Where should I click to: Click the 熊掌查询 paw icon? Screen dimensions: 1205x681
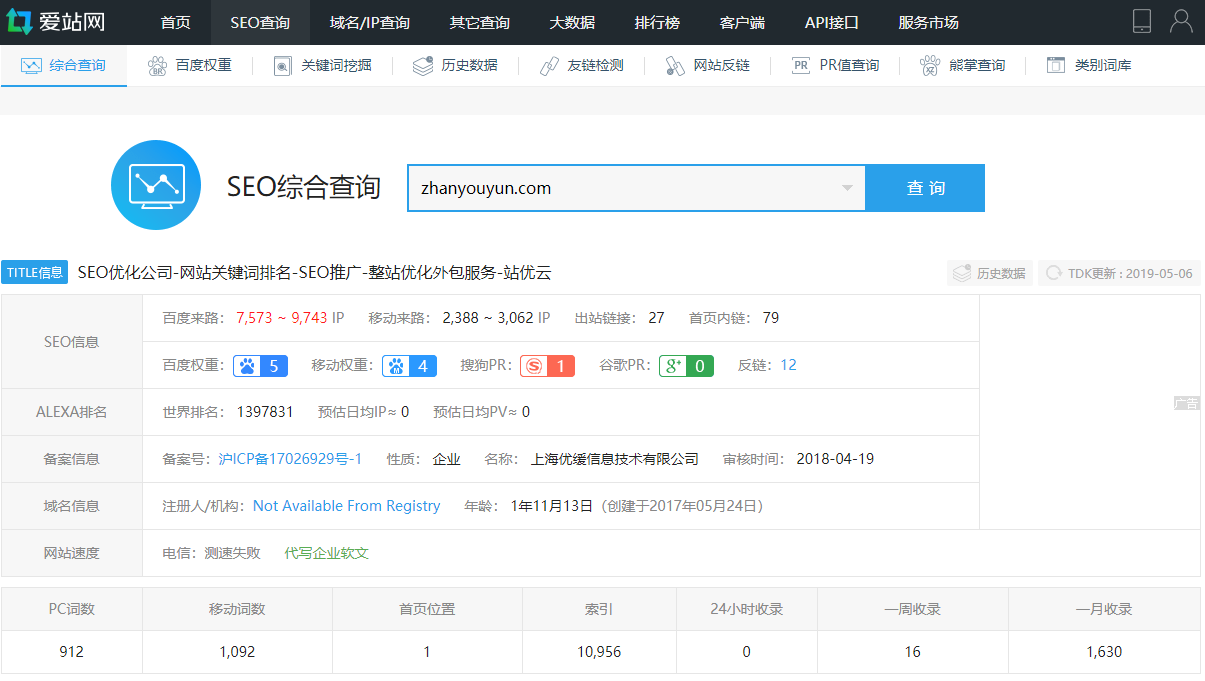coord(930,66)
